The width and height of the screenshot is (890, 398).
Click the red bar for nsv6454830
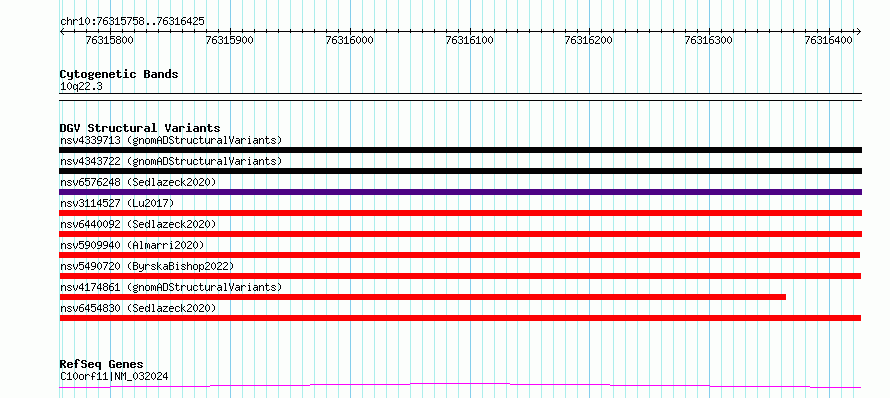[460, 318]
